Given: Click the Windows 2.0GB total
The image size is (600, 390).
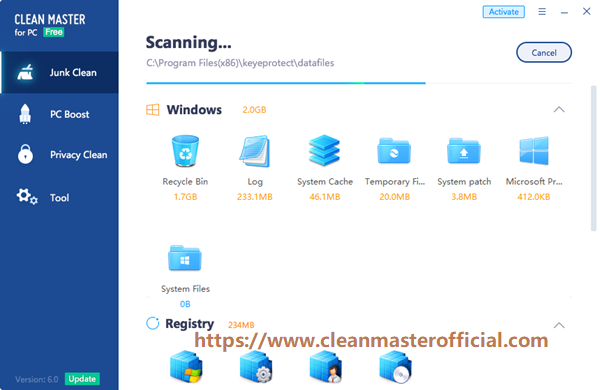Looking at the screenshot, I should point(254,110).
